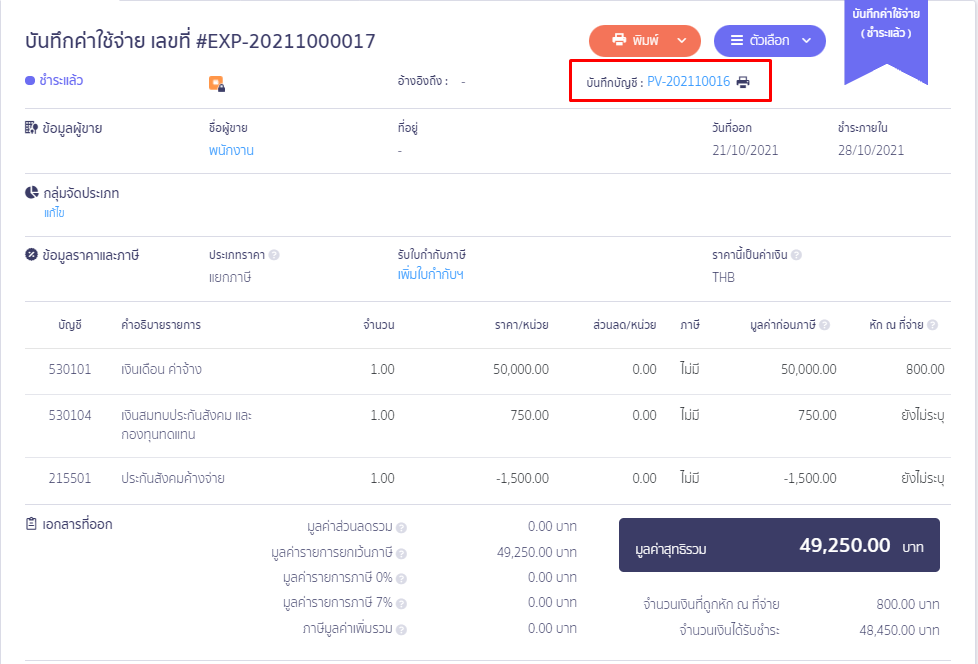This screenshot has width=978, height=664.
Task: Click the building icon beside ข้อมูลผู้ขาย
Action: click(x=31, y=128)
